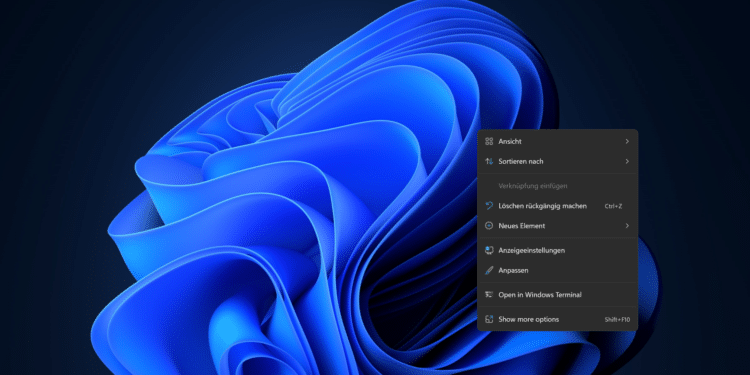The image size is (750, 375).
Task: Expand the Ansicht submenu chevron
Action: [627, 142]
